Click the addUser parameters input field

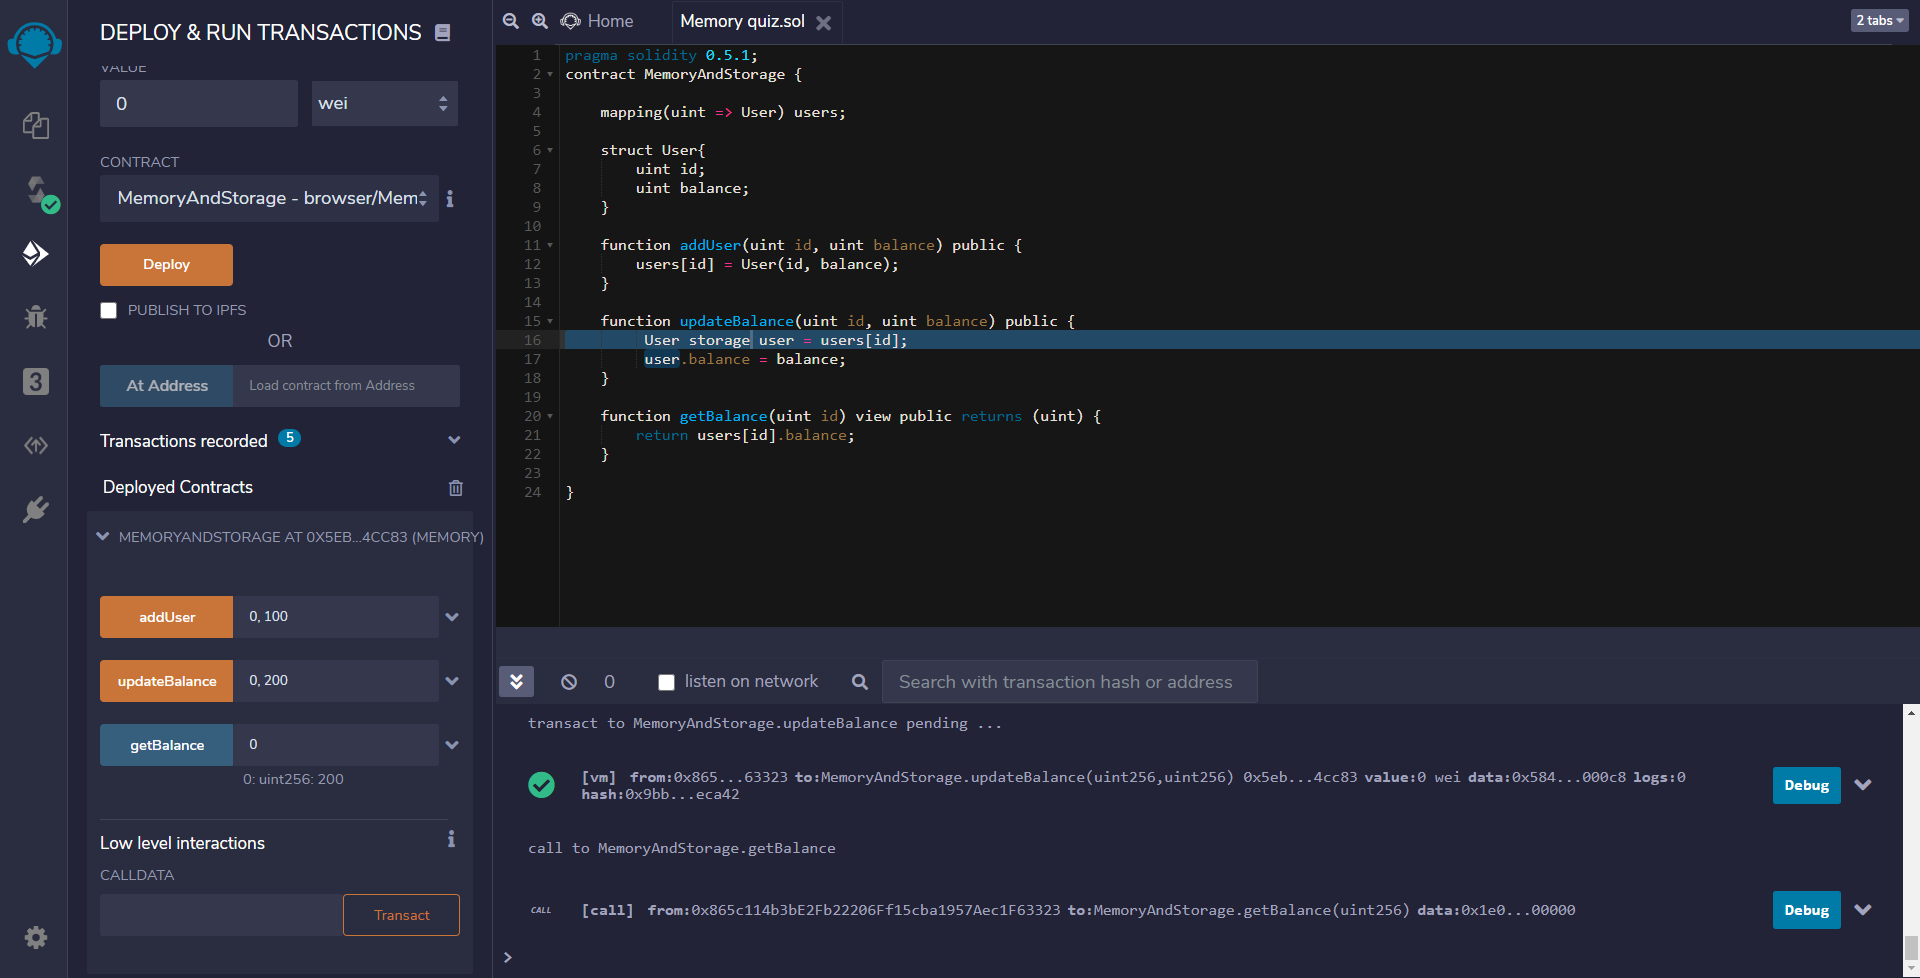336,617
